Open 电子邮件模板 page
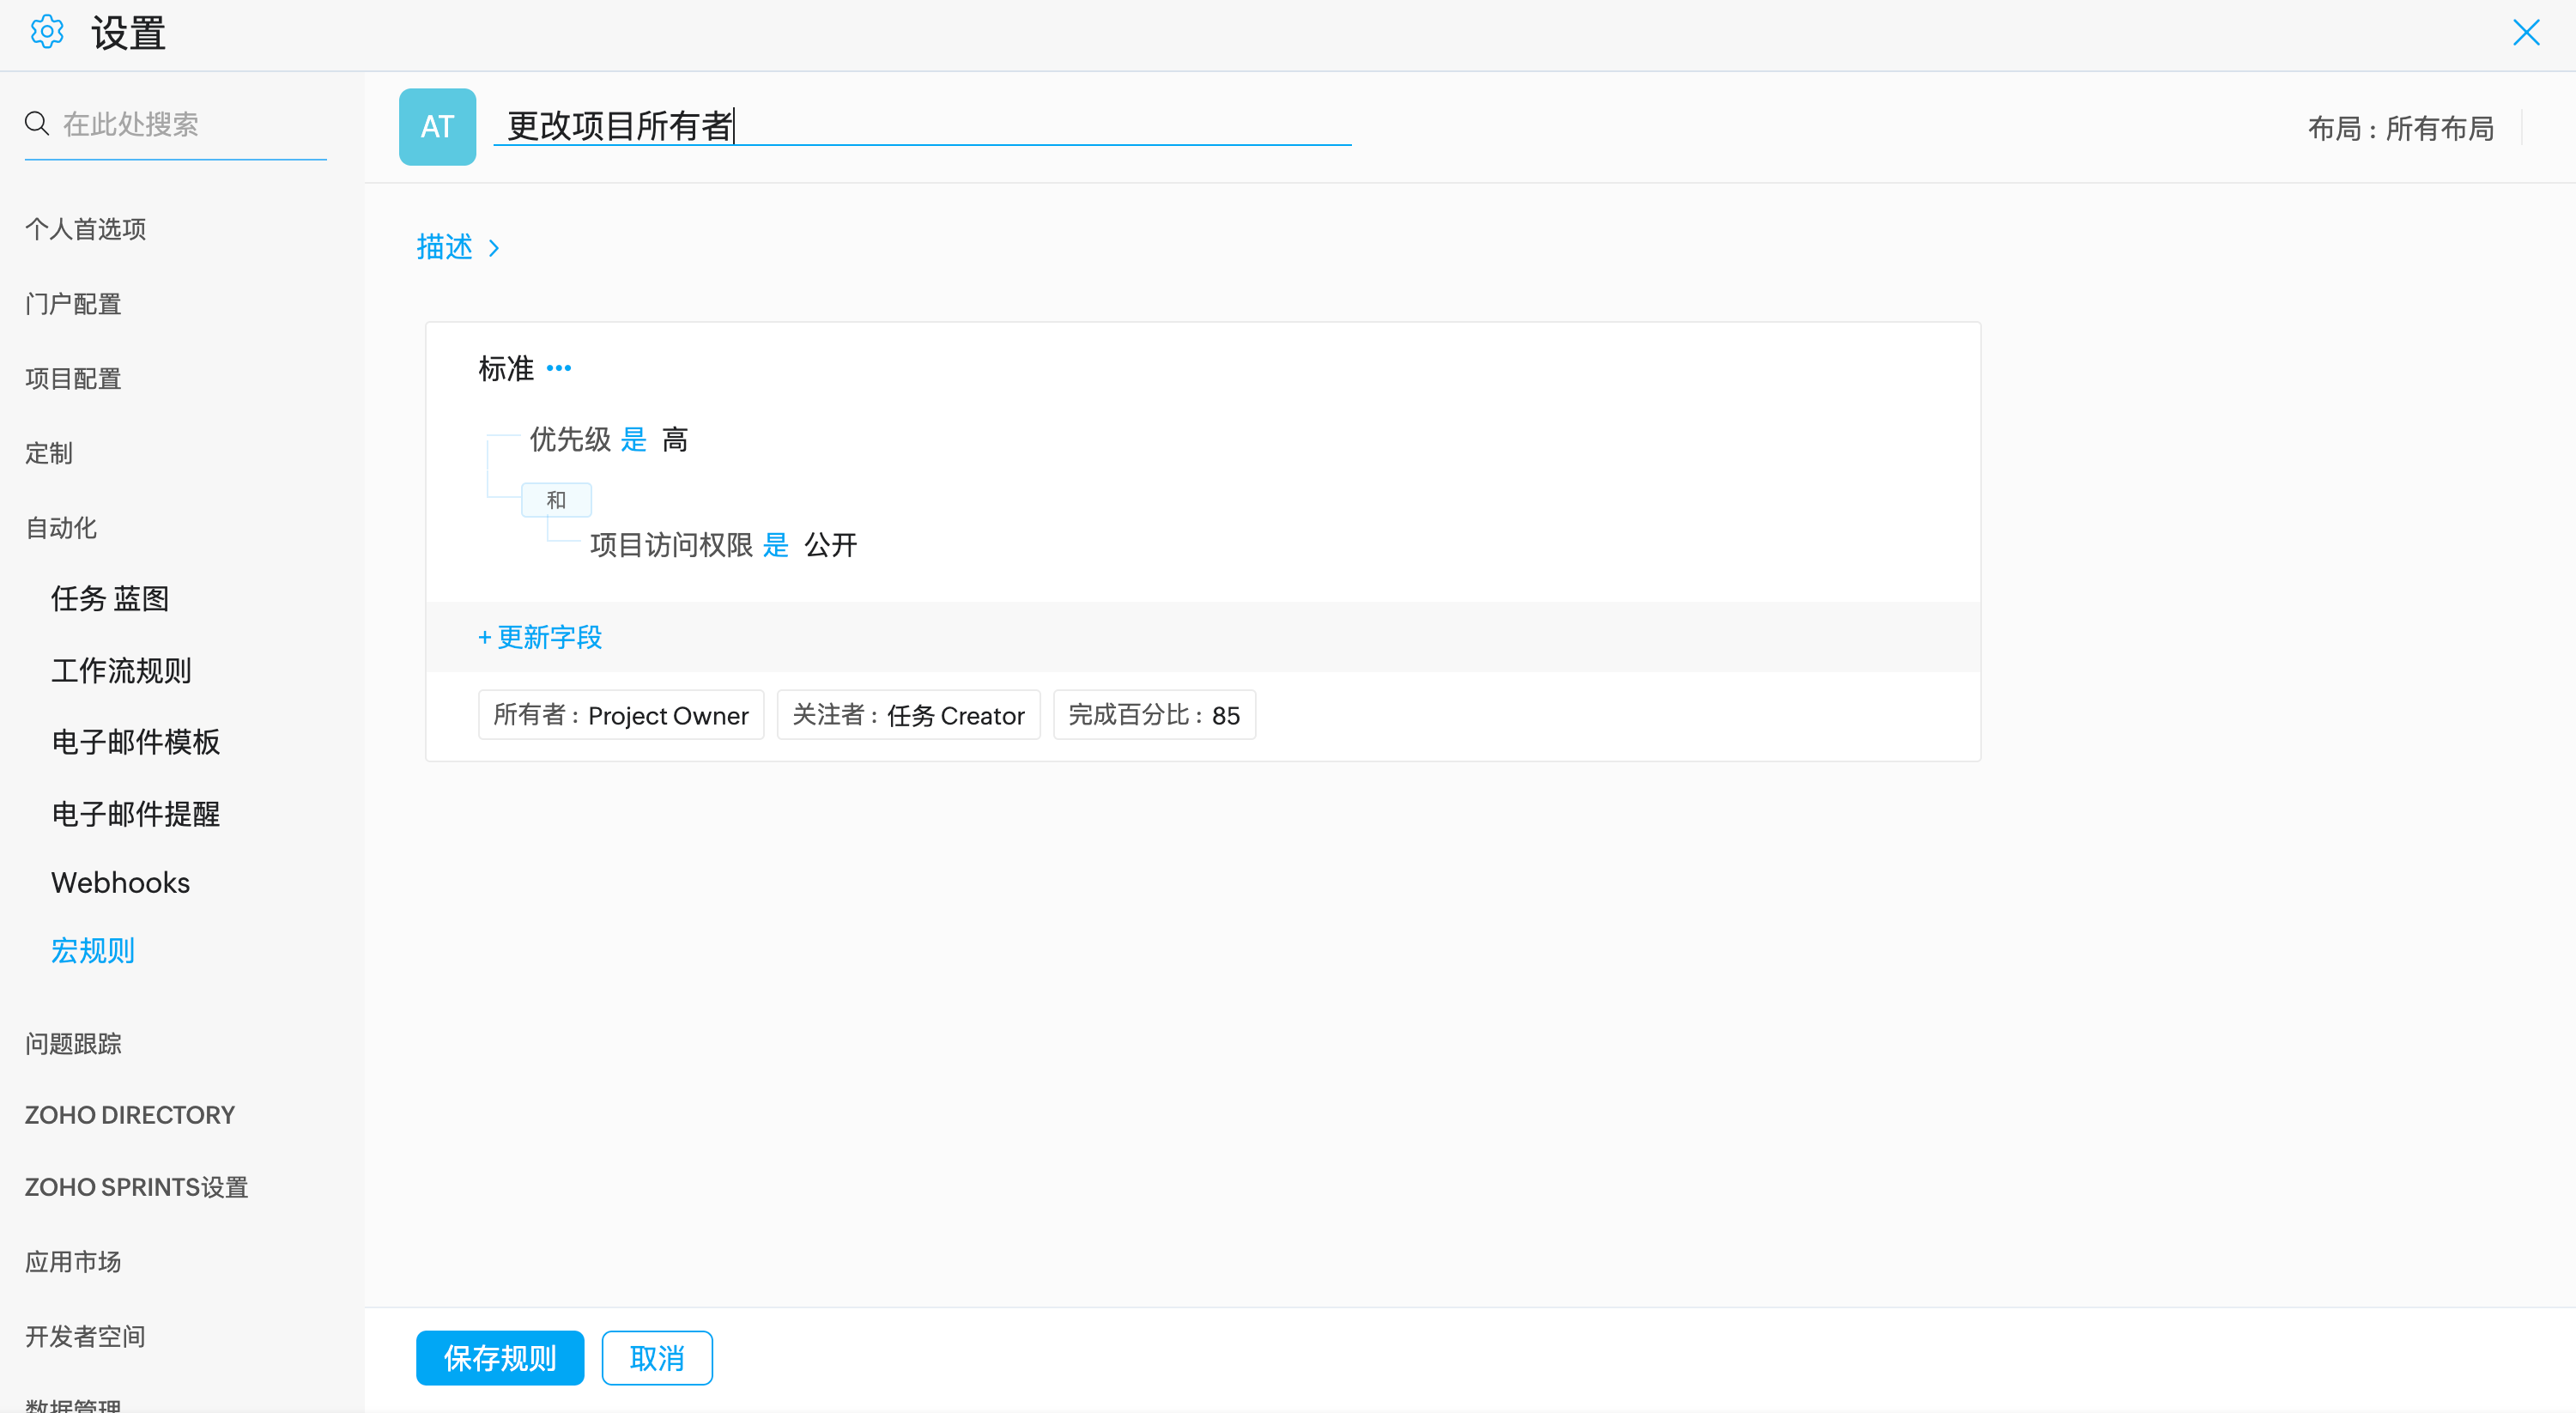Image resolution: width=2576 pixels, height=1413 pixels. point(135,742)
